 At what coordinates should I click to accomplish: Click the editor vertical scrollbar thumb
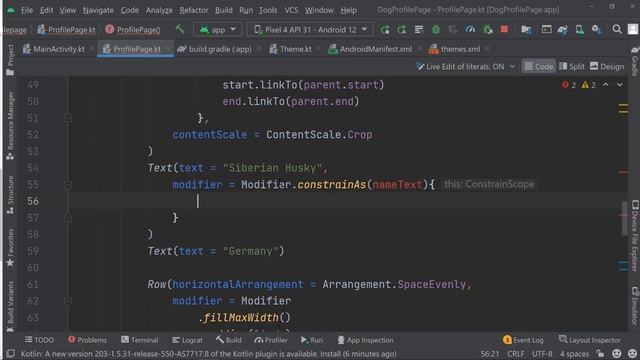(624, 218)
